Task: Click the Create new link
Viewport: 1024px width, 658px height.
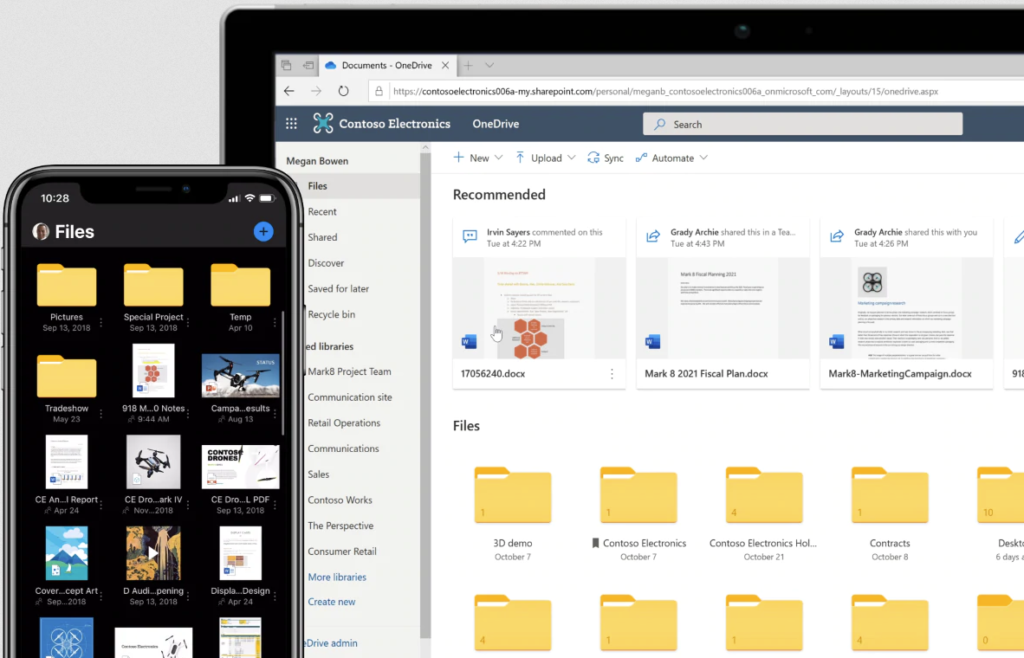Action: pos(332,602)
